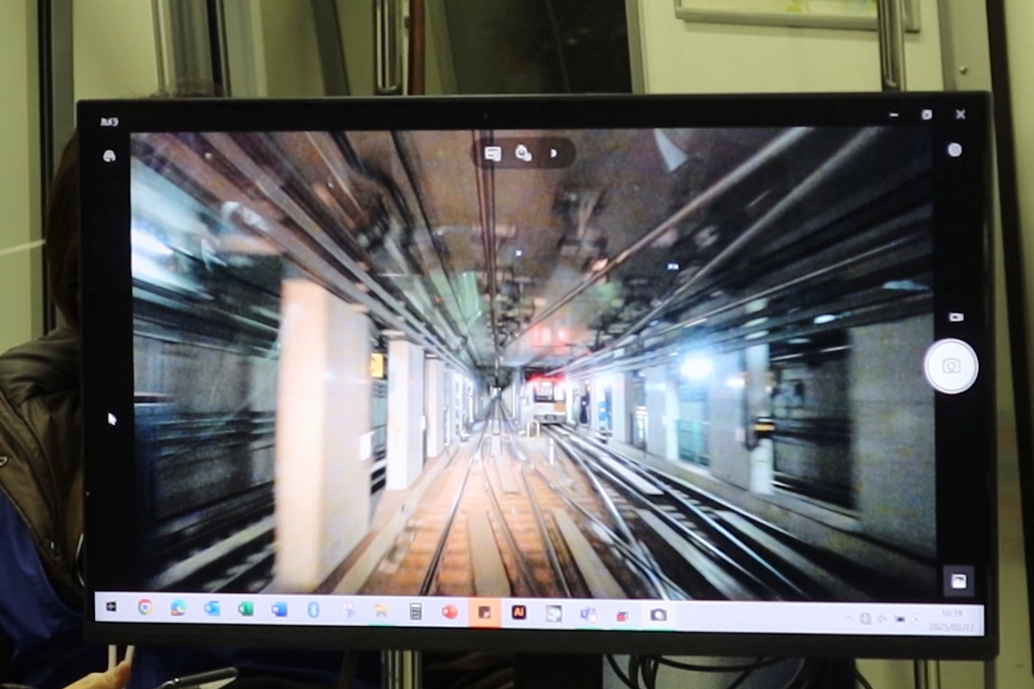The height and width of the screenshot is (689, 1034).
Task: Open Word from the taskbar
Action: click(x=279, y=609)
